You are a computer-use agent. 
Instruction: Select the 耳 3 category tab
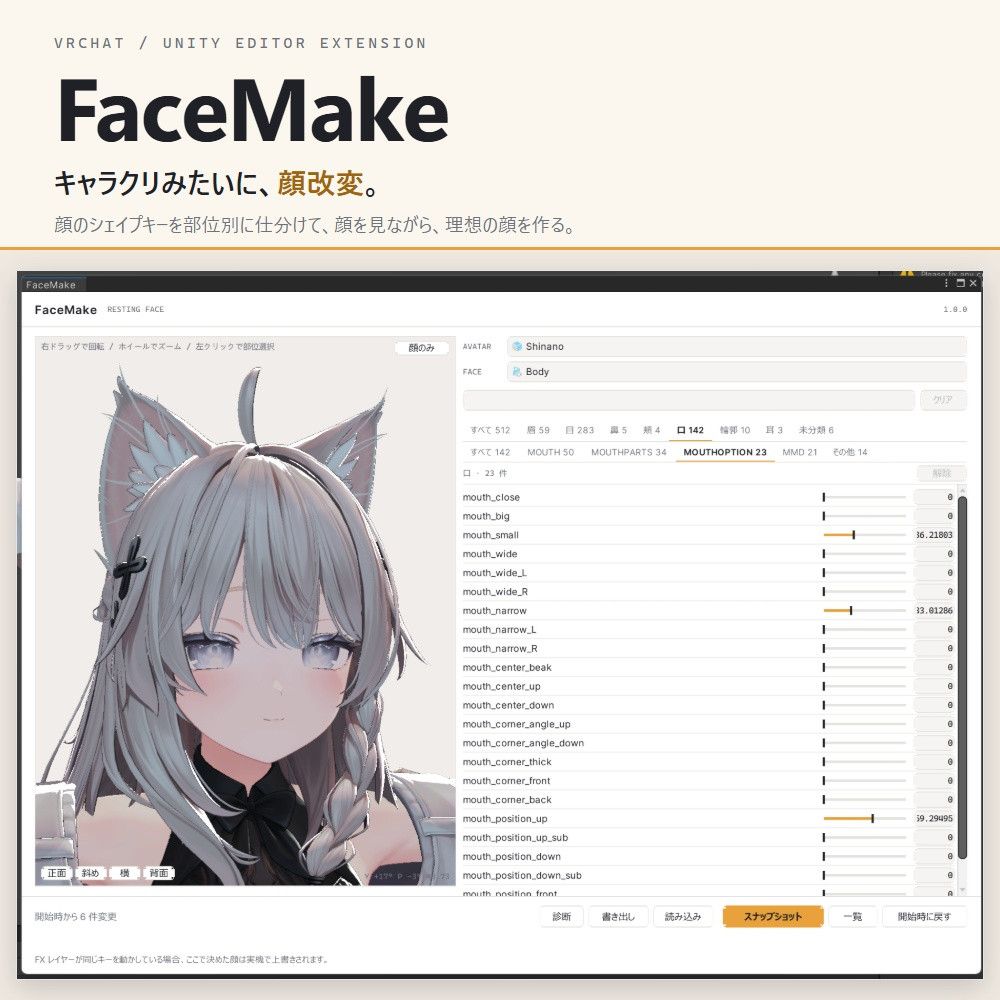coord(774,430)
